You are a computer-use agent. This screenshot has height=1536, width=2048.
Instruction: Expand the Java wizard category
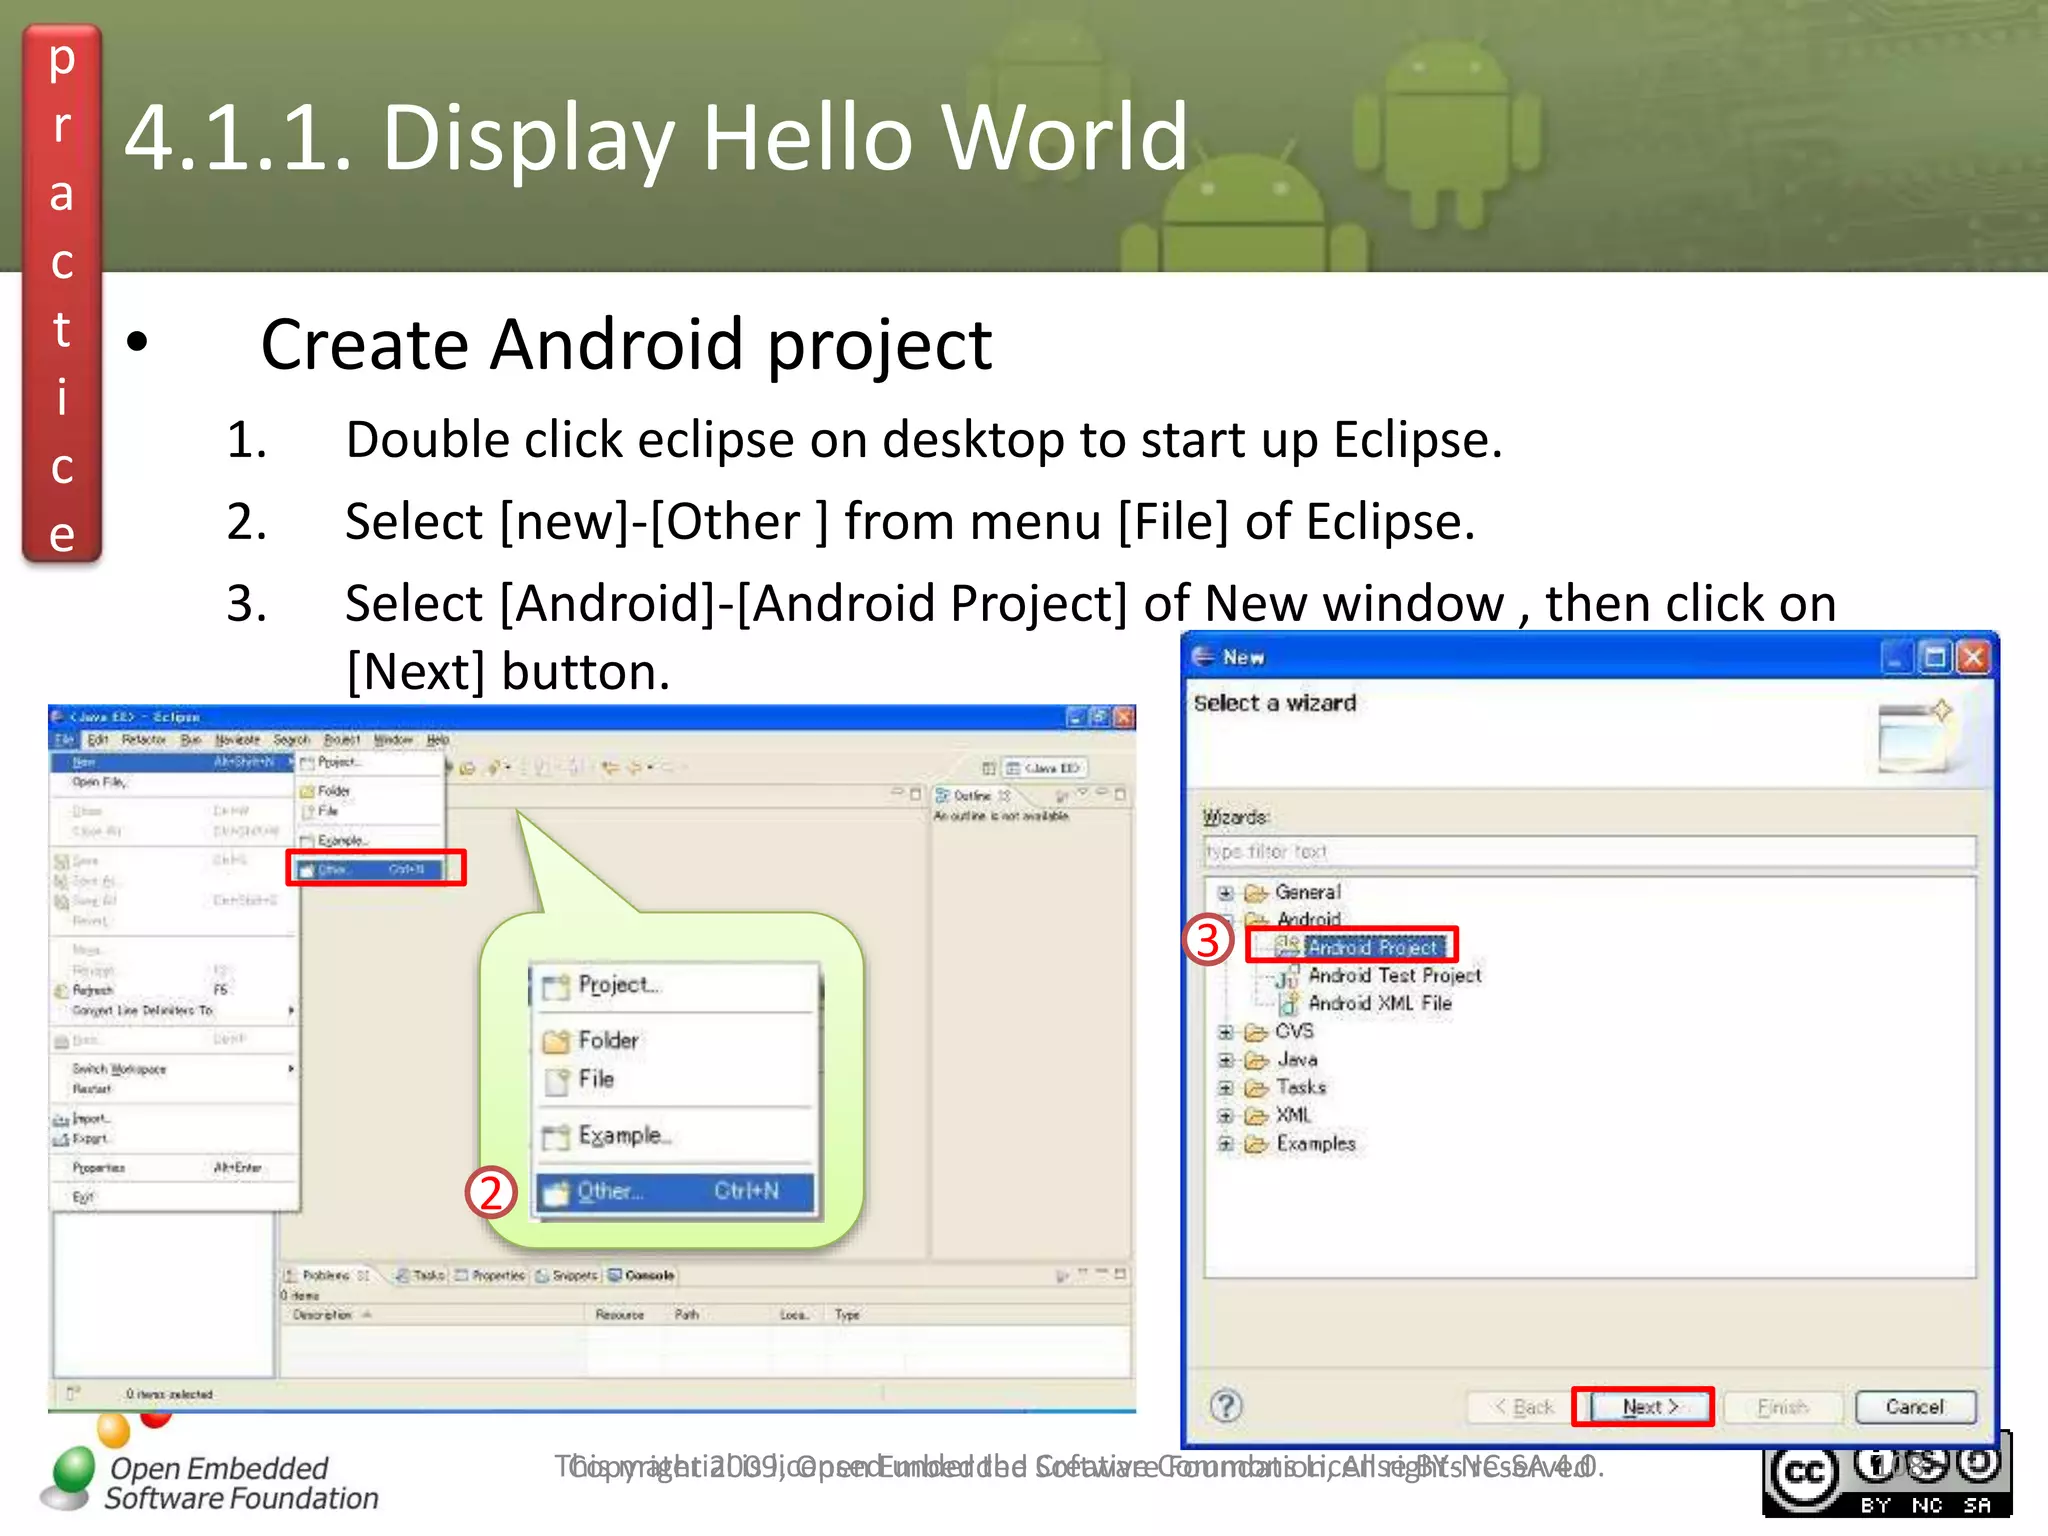coord(1226,1061)
